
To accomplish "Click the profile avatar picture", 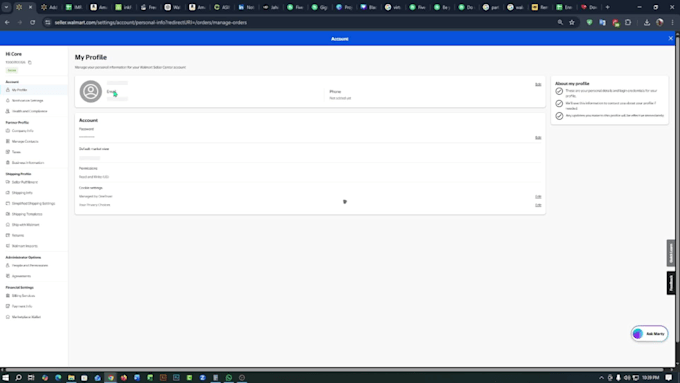I will coord(91,91).
